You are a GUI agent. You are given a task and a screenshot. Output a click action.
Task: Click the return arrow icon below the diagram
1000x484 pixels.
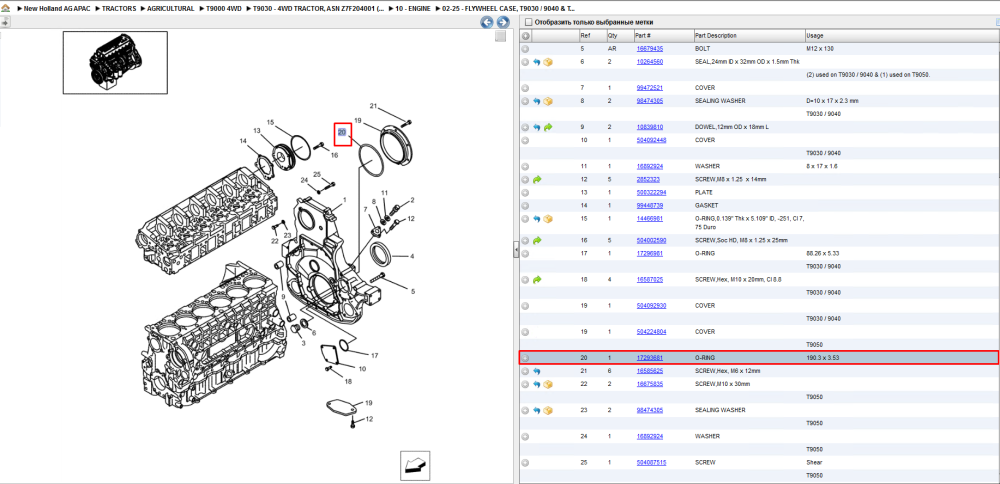point(415,466)
